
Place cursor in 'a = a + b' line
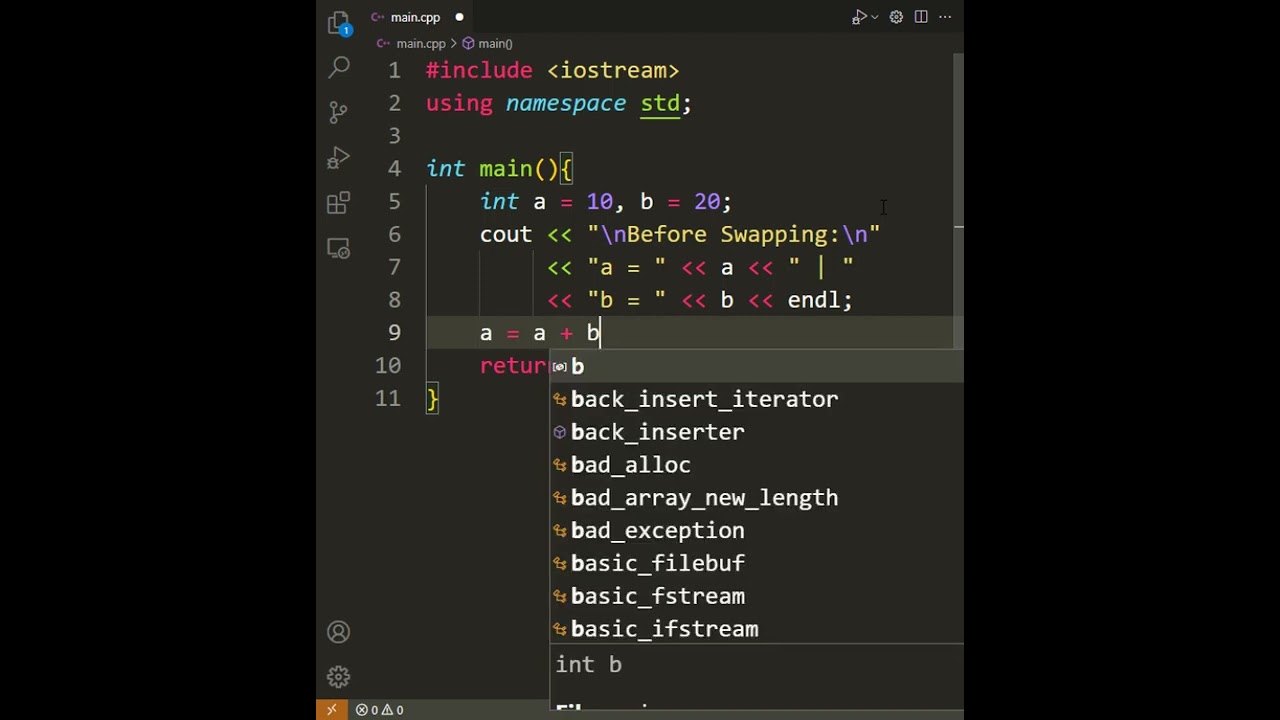[540, 333]
